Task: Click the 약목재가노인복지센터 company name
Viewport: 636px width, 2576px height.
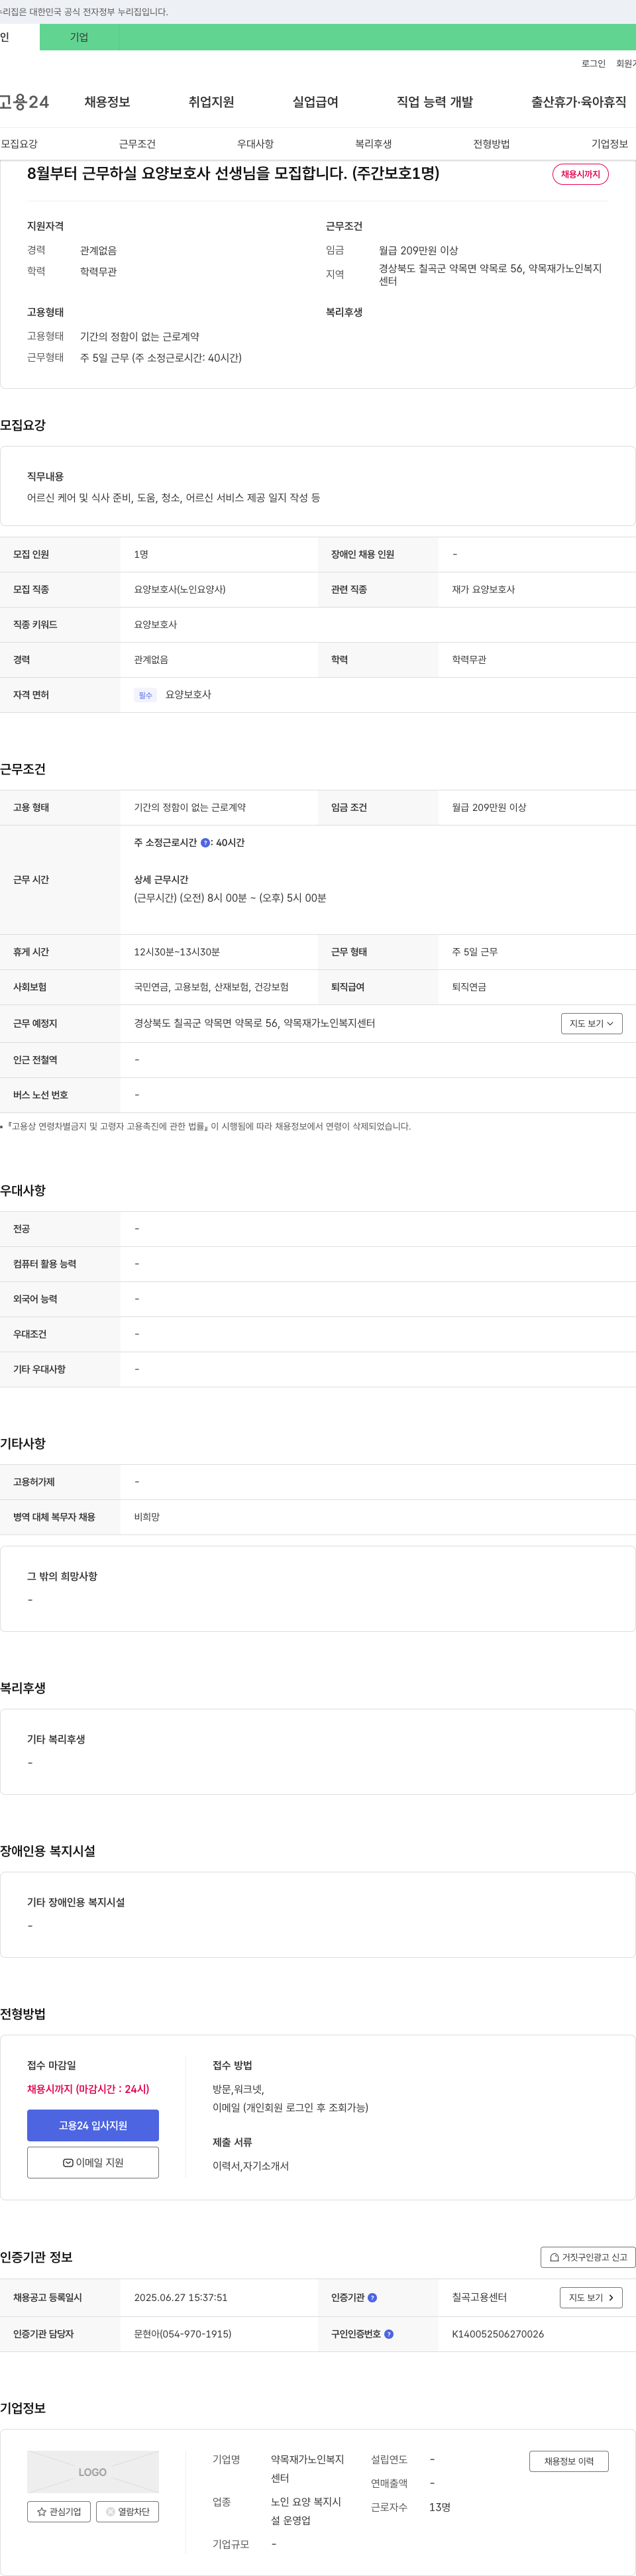Action: click(x=307, y=2469)
